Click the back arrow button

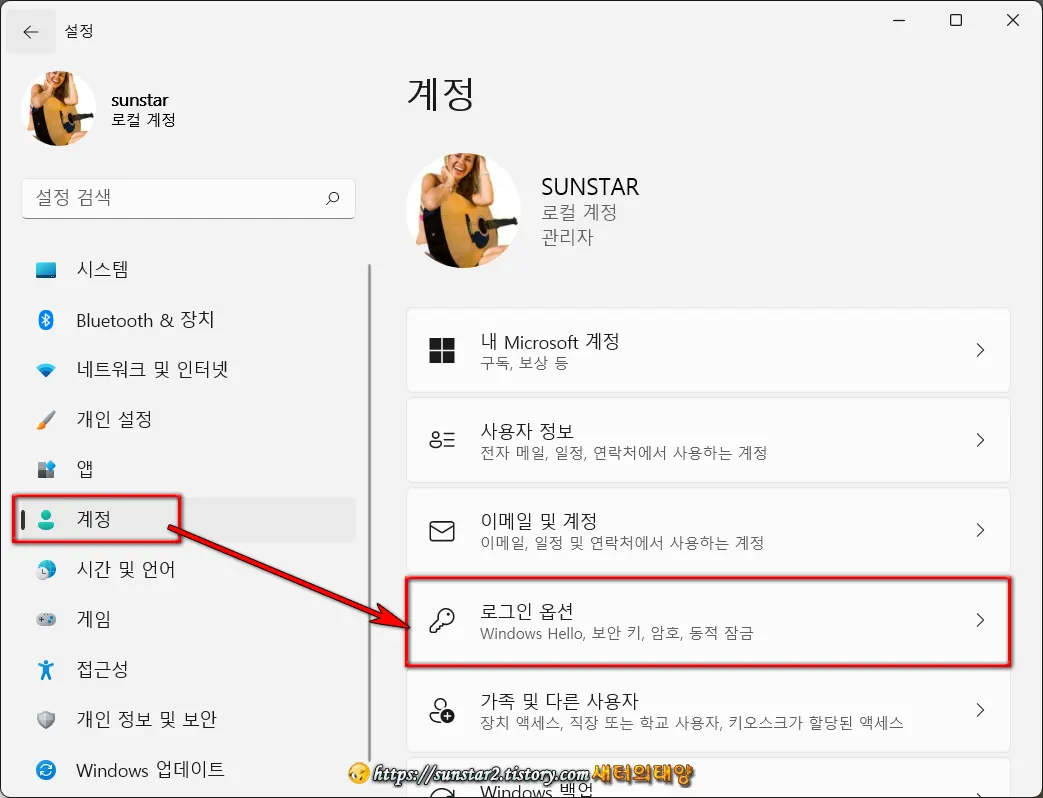(x=31, y=31)
